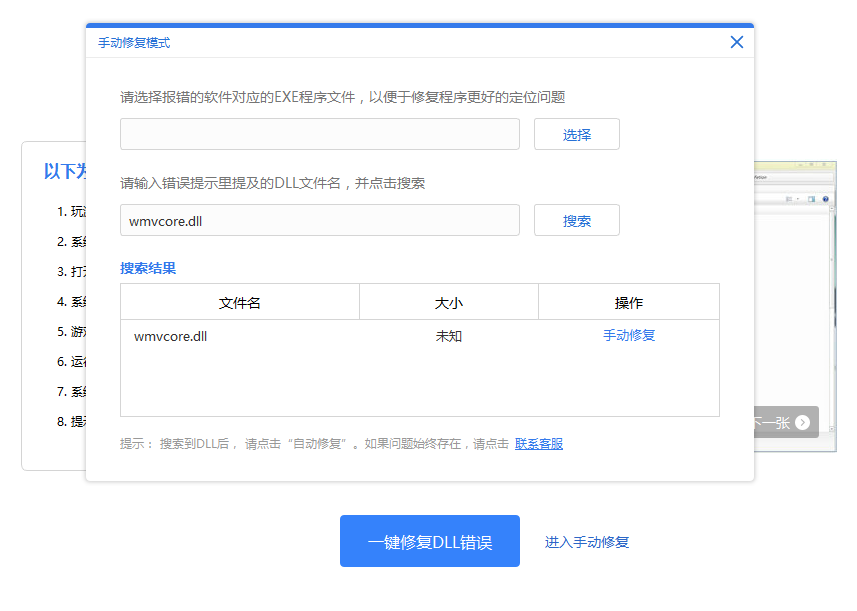Screen dimensions: 857x611
Task: Click the blue split-view icon in preview toolbar
Action: [810, 199]
